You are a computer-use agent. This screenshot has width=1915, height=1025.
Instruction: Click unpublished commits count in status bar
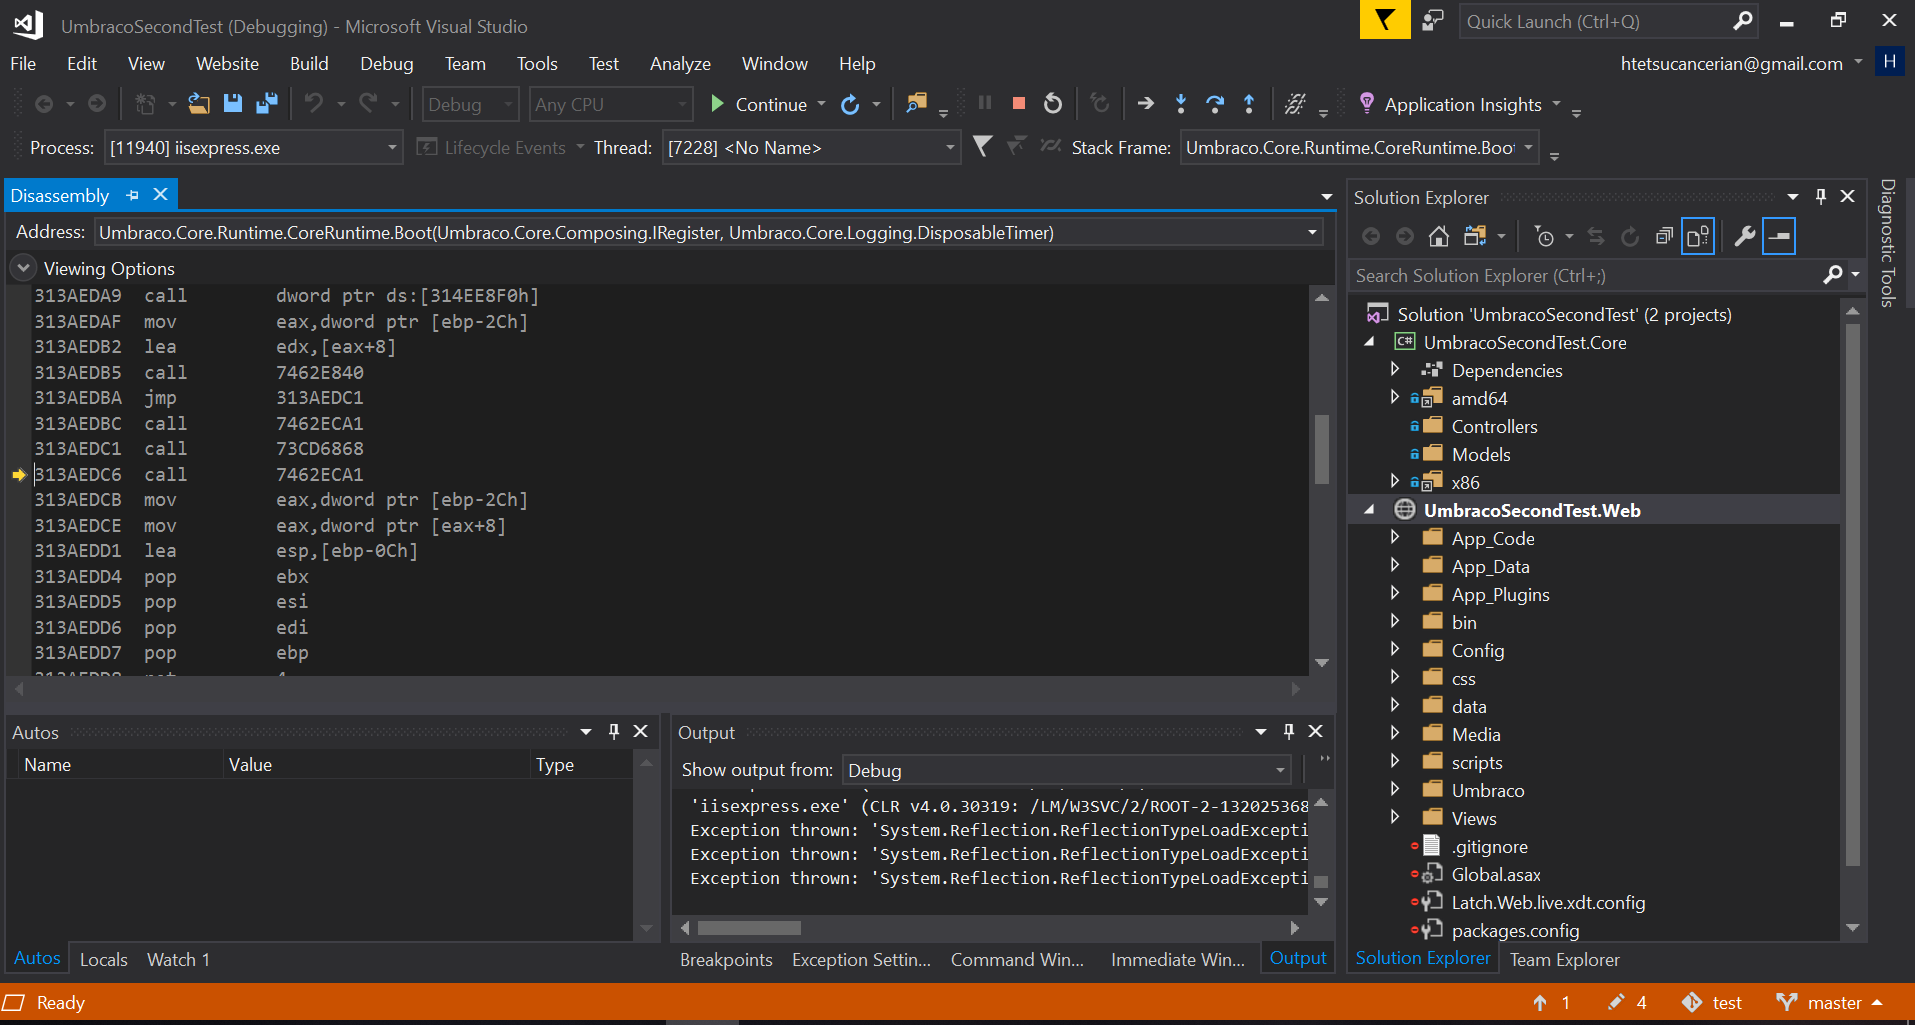[1552, 1002]
